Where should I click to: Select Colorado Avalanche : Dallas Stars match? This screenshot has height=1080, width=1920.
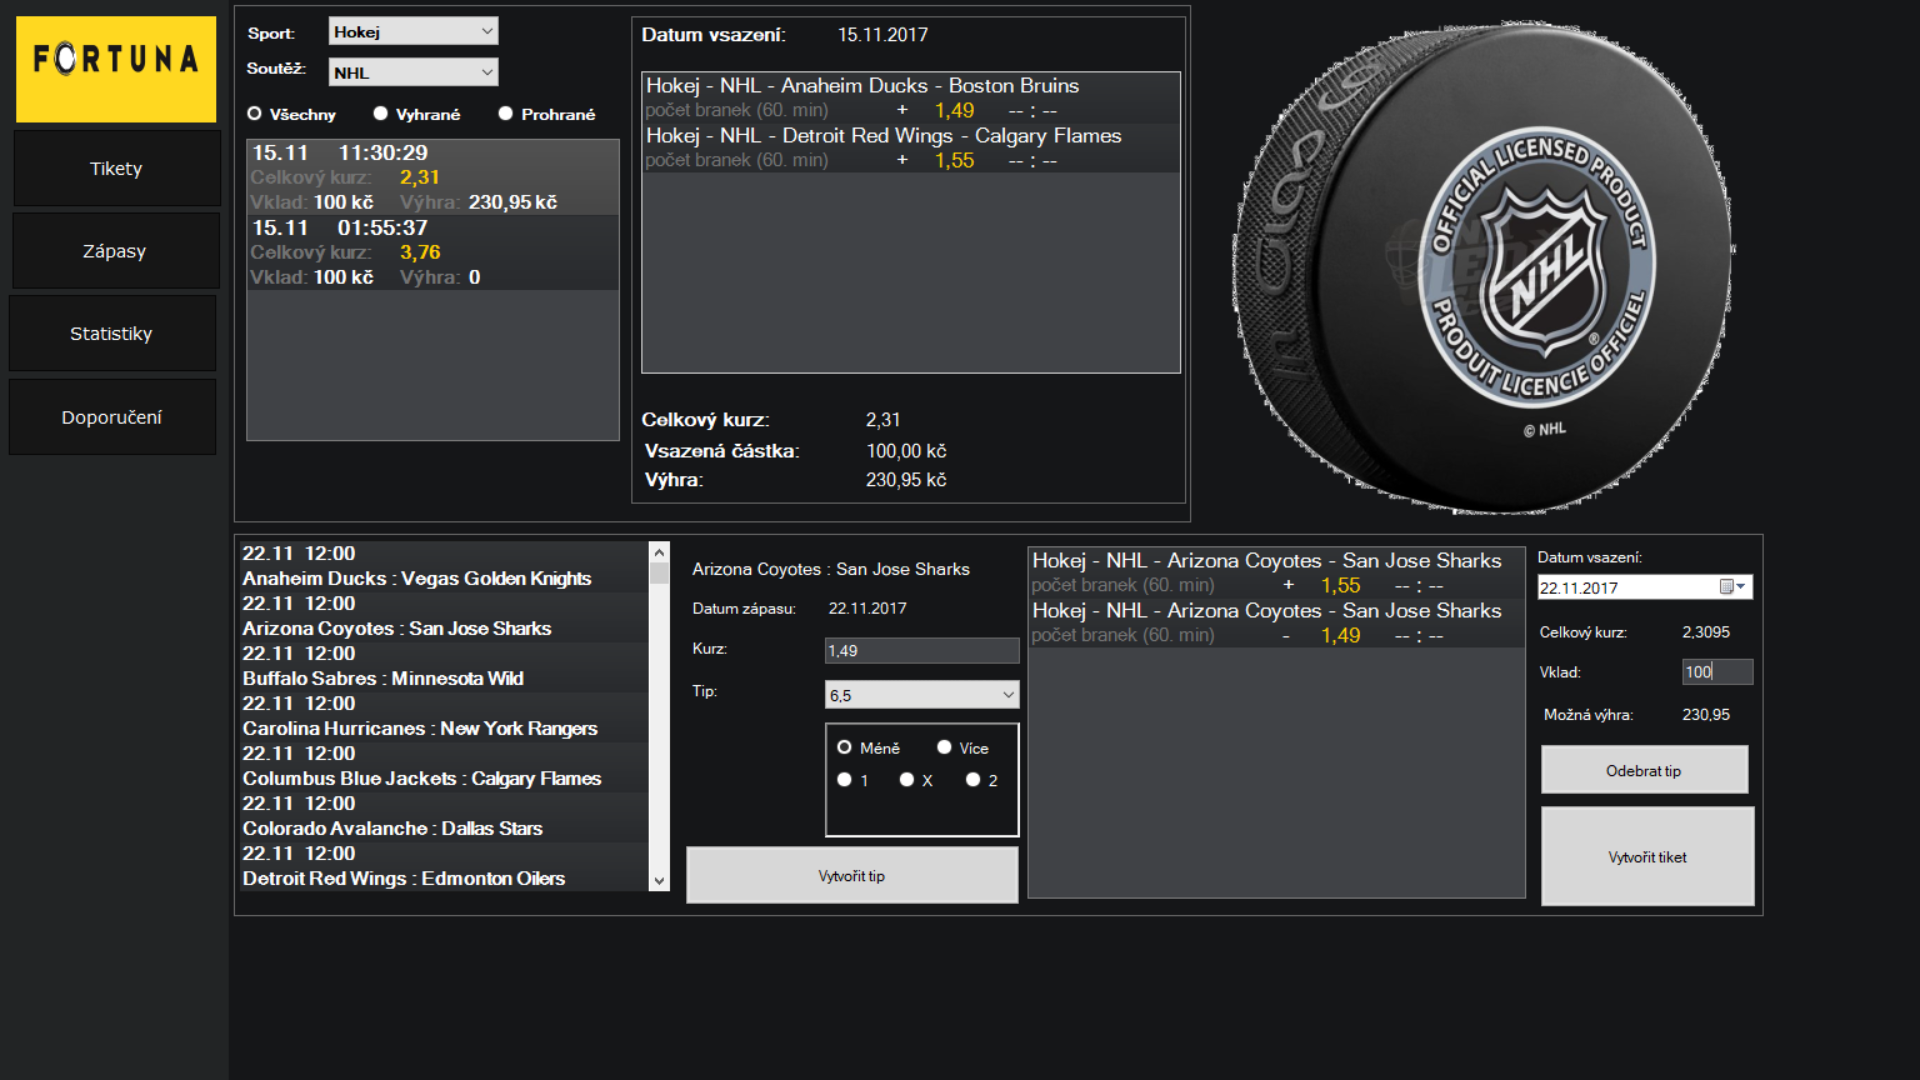(x=445, y=817)
